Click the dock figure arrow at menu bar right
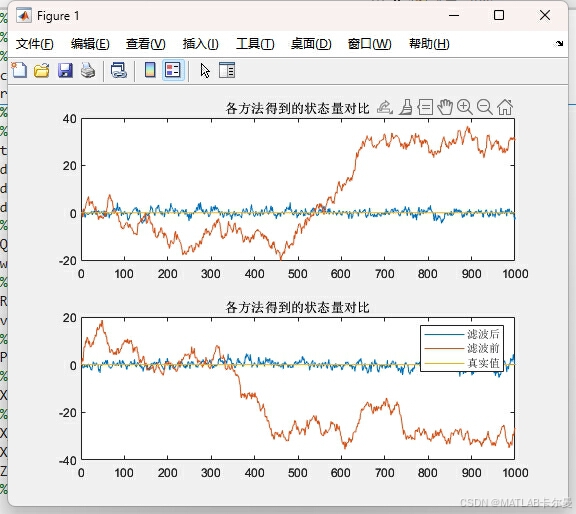This screenshot has height=514, width=576. [x=559, y=44]
